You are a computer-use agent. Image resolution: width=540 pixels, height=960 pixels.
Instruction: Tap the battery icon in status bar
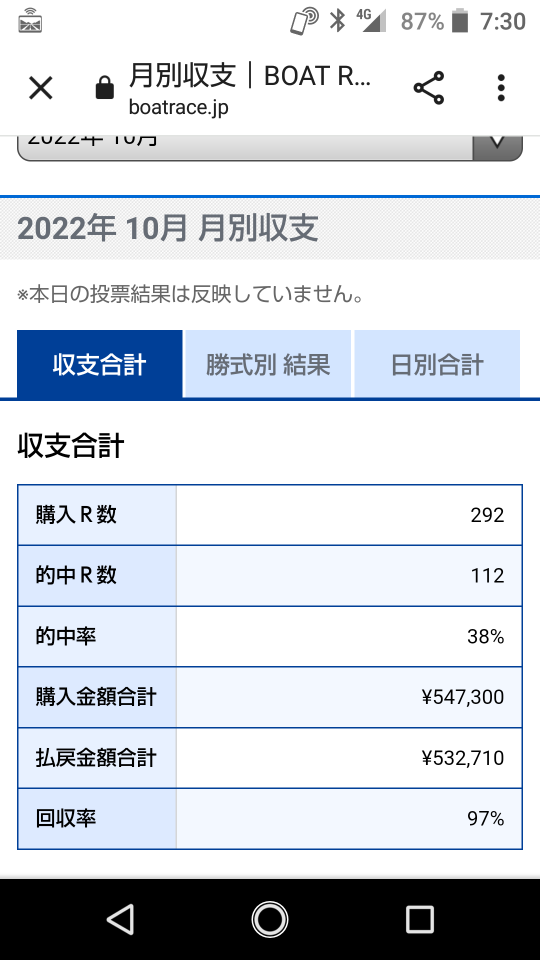tap(459, 21)
